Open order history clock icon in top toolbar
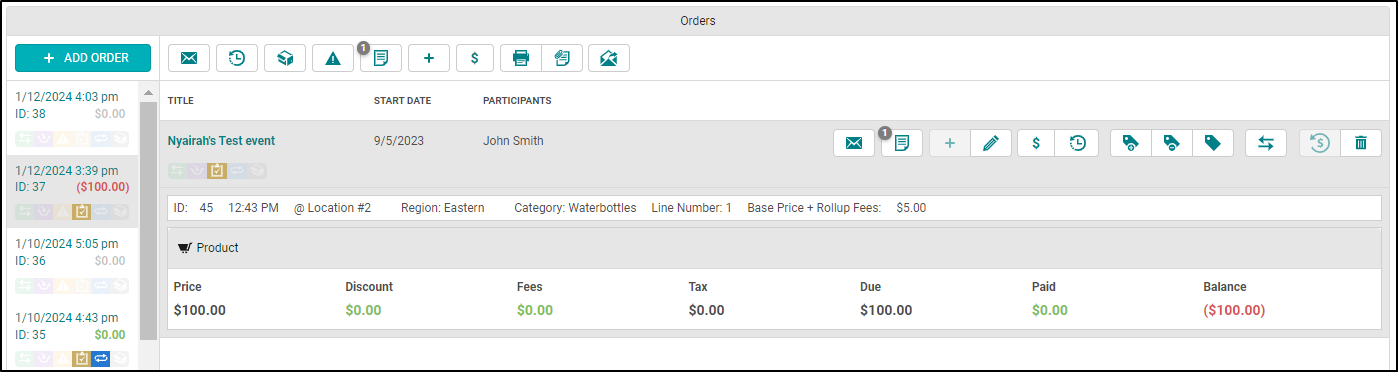 point(237,58)
